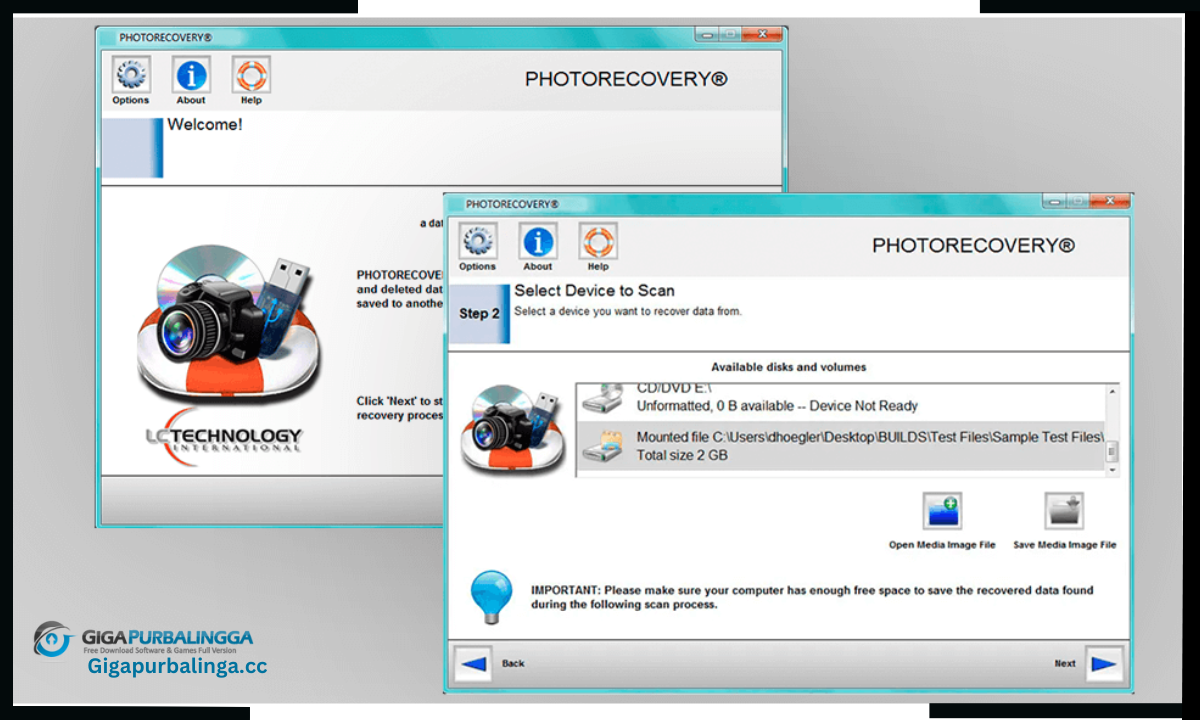Click the Gigapurbalinga.cc link text

177,666
